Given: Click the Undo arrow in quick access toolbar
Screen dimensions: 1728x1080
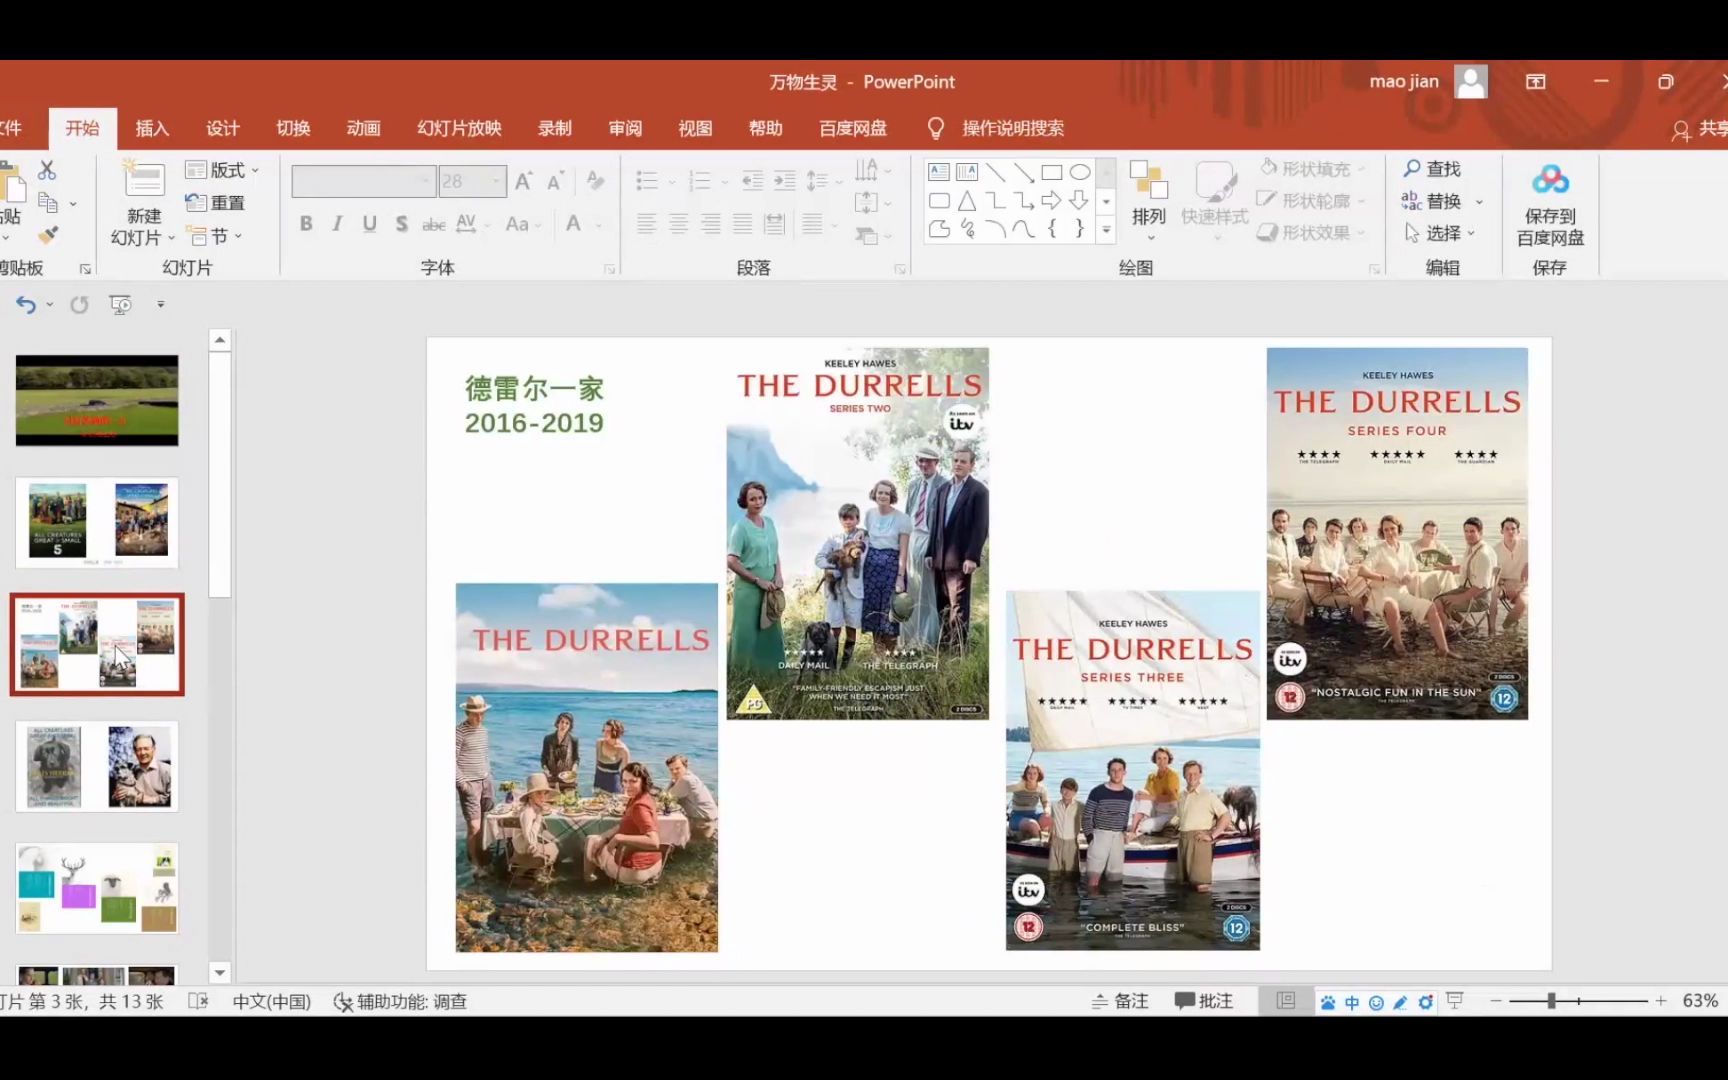Looking at the screenshot, I should coord(26,305).
